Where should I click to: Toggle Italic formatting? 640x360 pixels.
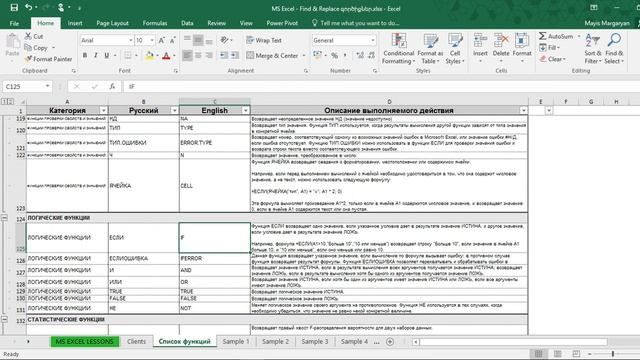point(96,55)
